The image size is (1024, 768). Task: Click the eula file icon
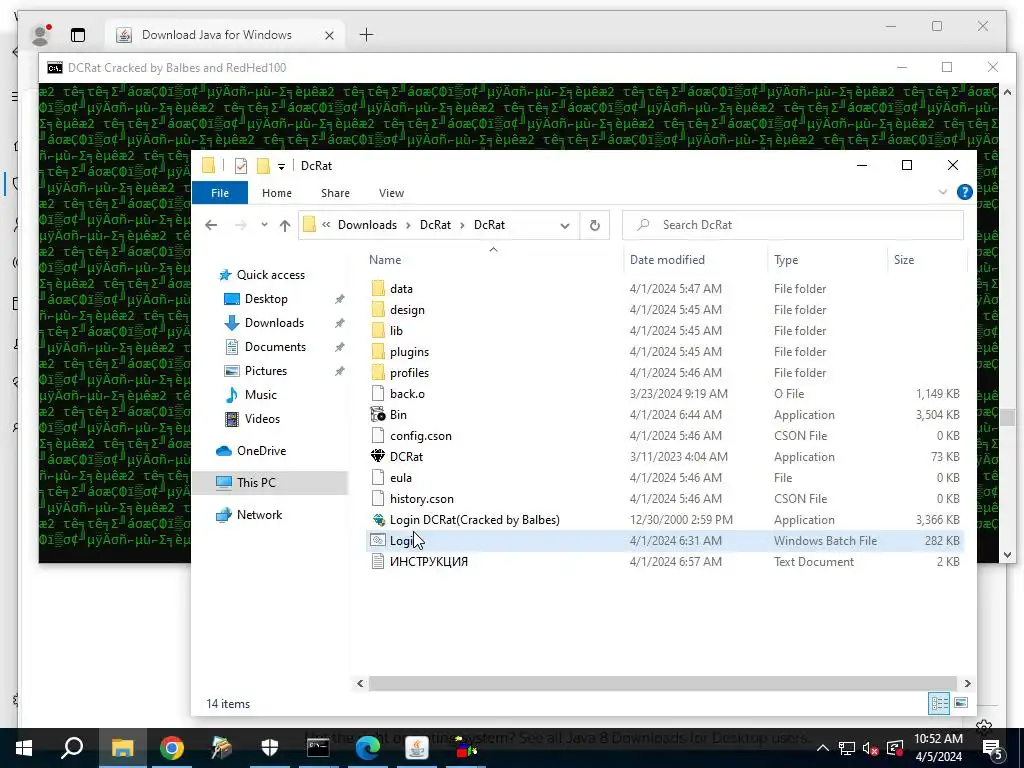(x=378, y=477)
